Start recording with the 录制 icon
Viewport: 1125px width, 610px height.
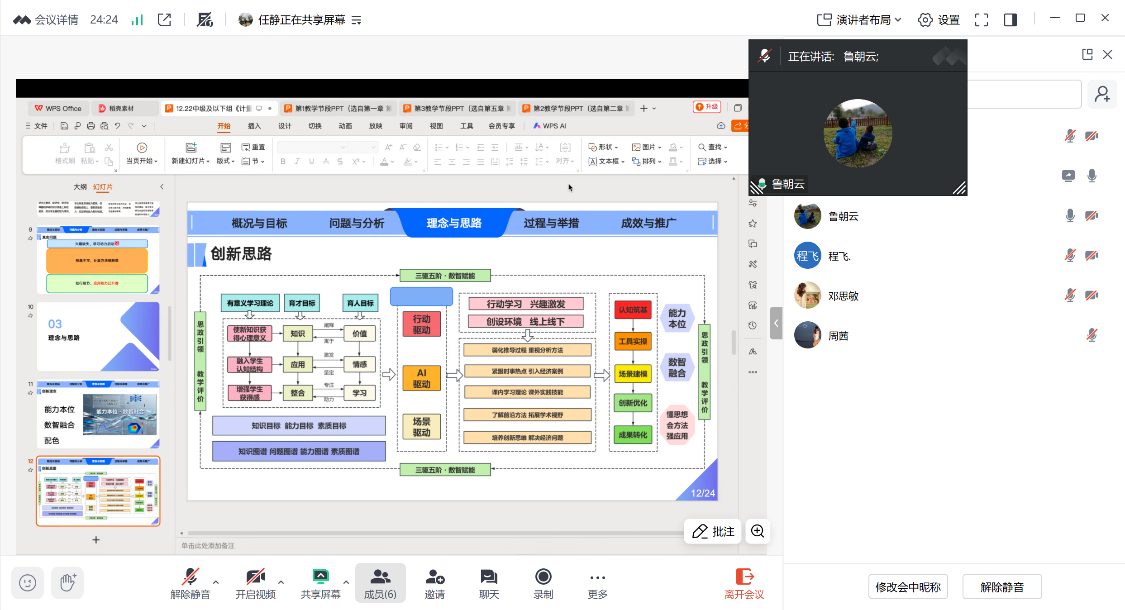tap(543, 583)
